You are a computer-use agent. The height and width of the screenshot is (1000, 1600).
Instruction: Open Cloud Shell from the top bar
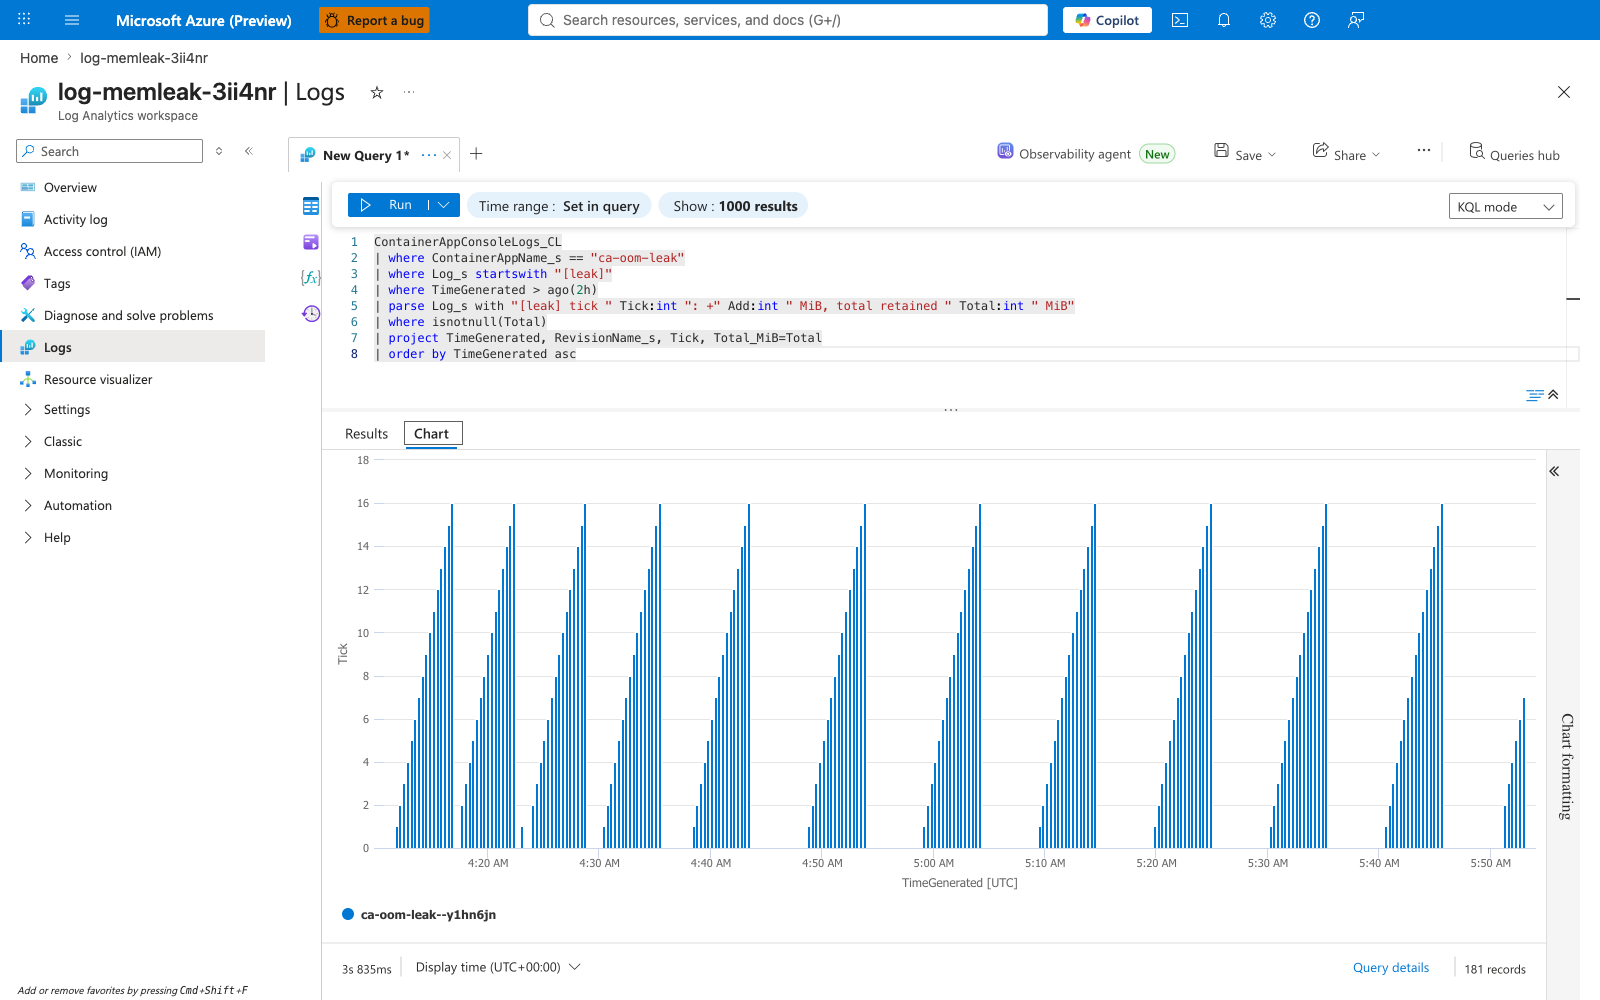(1180, 20)
